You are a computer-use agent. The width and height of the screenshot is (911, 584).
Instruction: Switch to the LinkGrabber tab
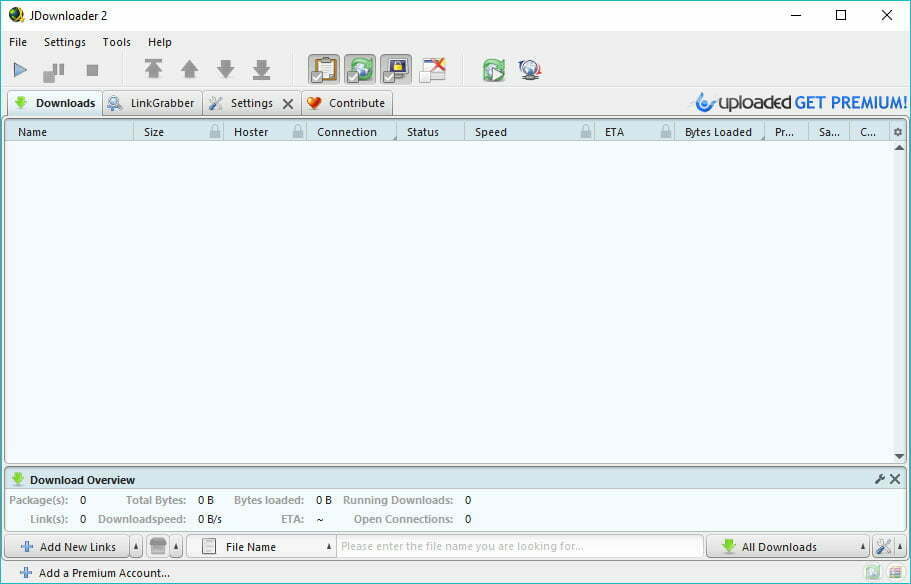click(x=153, y=103)
